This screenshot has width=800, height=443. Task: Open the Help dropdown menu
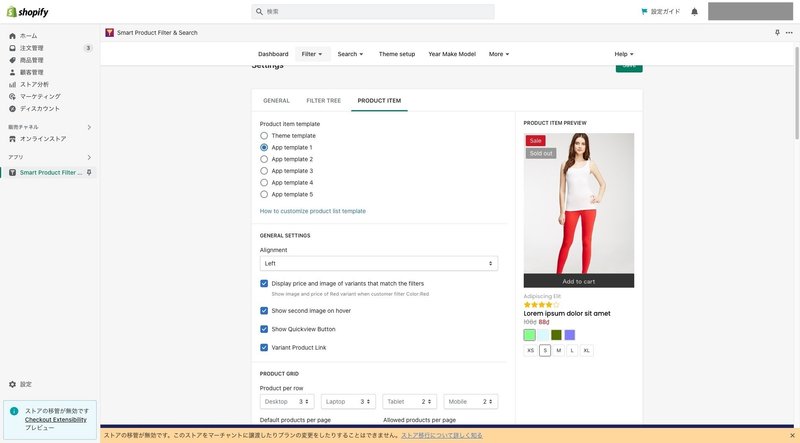click(x=623, y=54)
